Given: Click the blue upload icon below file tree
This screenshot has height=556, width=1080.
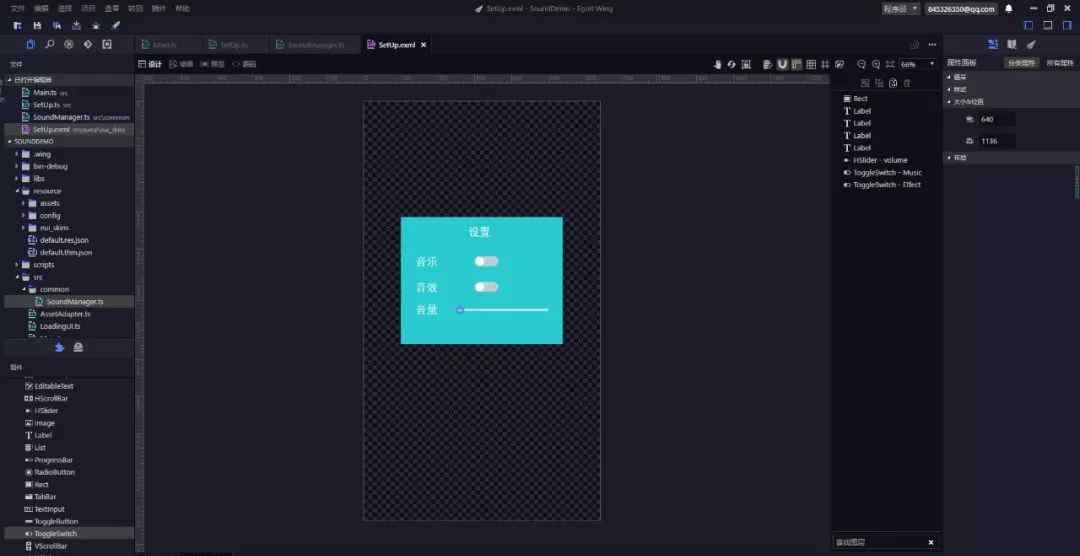Looking at the screenshot, I should pyautogui.click(x=59, y=347).
